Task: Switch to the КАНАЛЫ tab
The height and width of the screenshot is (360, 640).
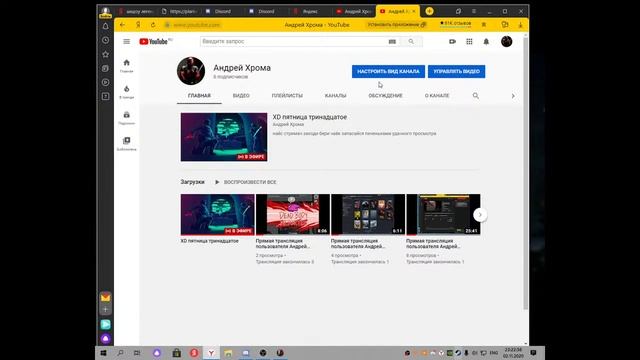Action: (336, 96)
